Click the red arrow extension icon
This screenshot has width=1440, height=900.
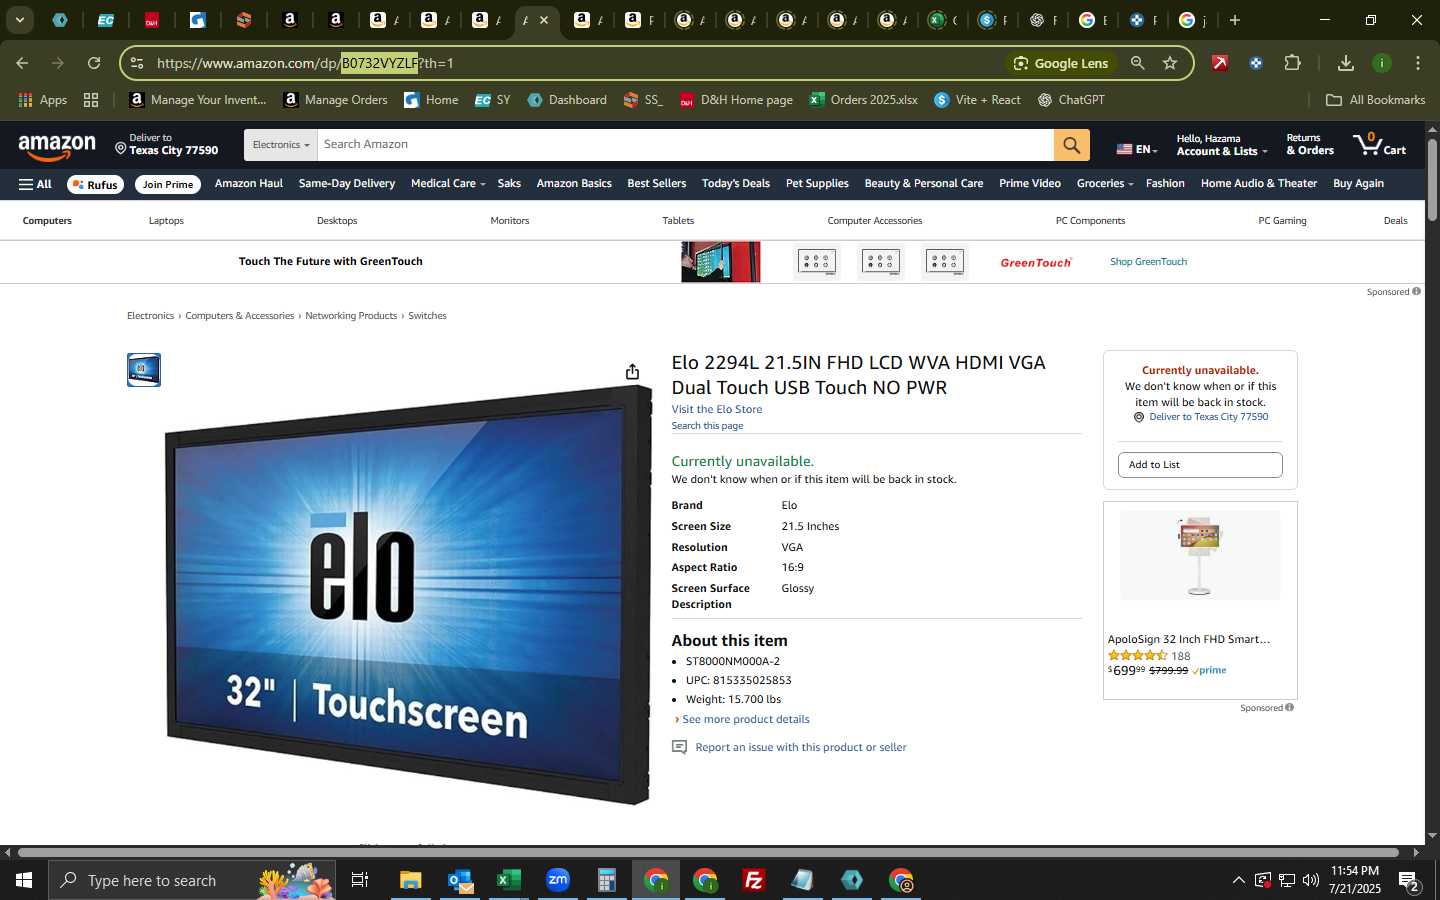[1219, 63]
